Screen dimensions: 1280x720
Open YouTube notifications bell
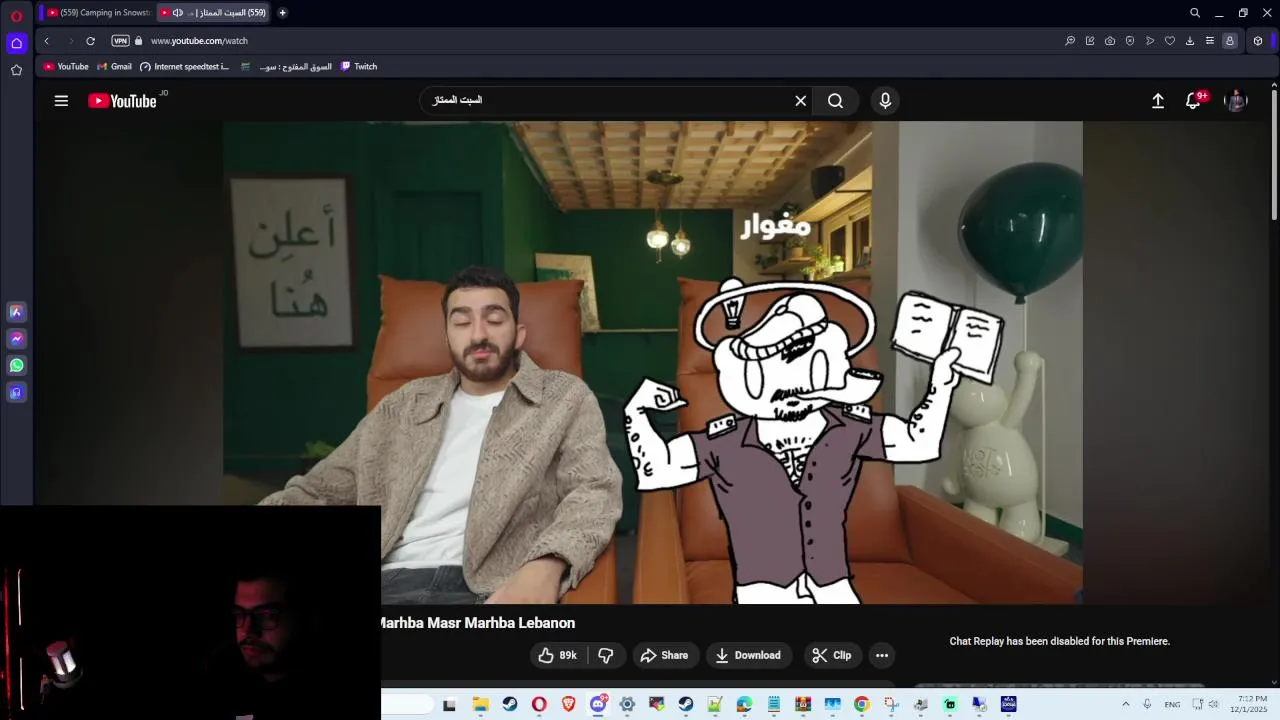pyautogui.click(x=1193, y=101)
